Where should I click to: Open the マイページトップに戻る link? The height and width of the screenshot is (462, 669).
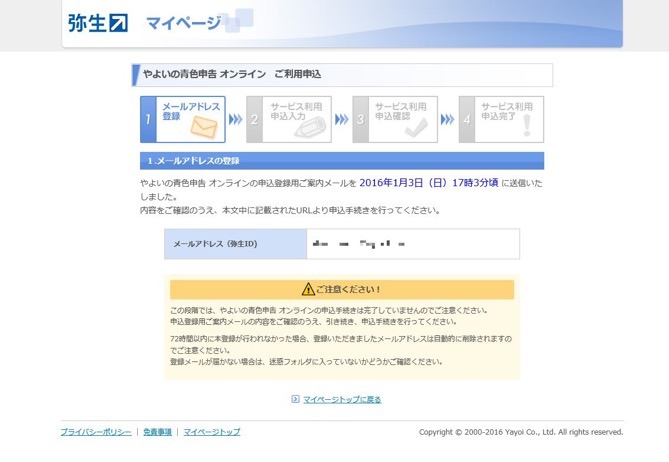342,399
